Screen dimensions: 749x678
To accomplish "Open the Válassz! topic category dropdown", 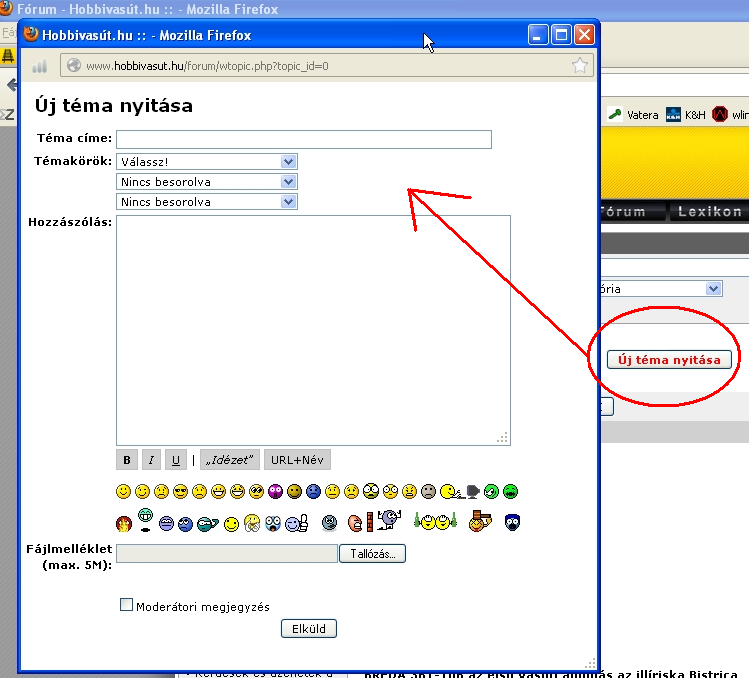I will (207, 161).
